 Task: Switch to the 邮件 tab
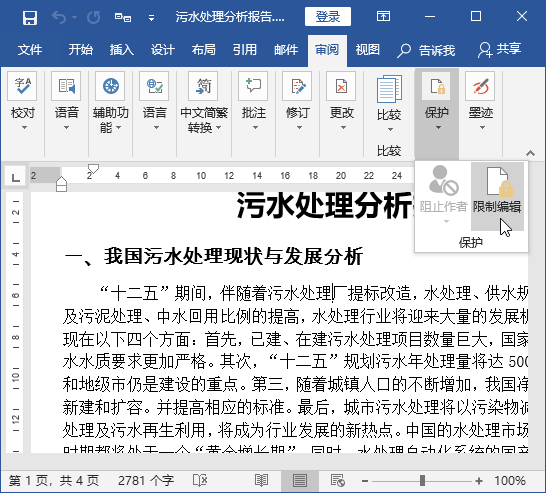(286, 50)
